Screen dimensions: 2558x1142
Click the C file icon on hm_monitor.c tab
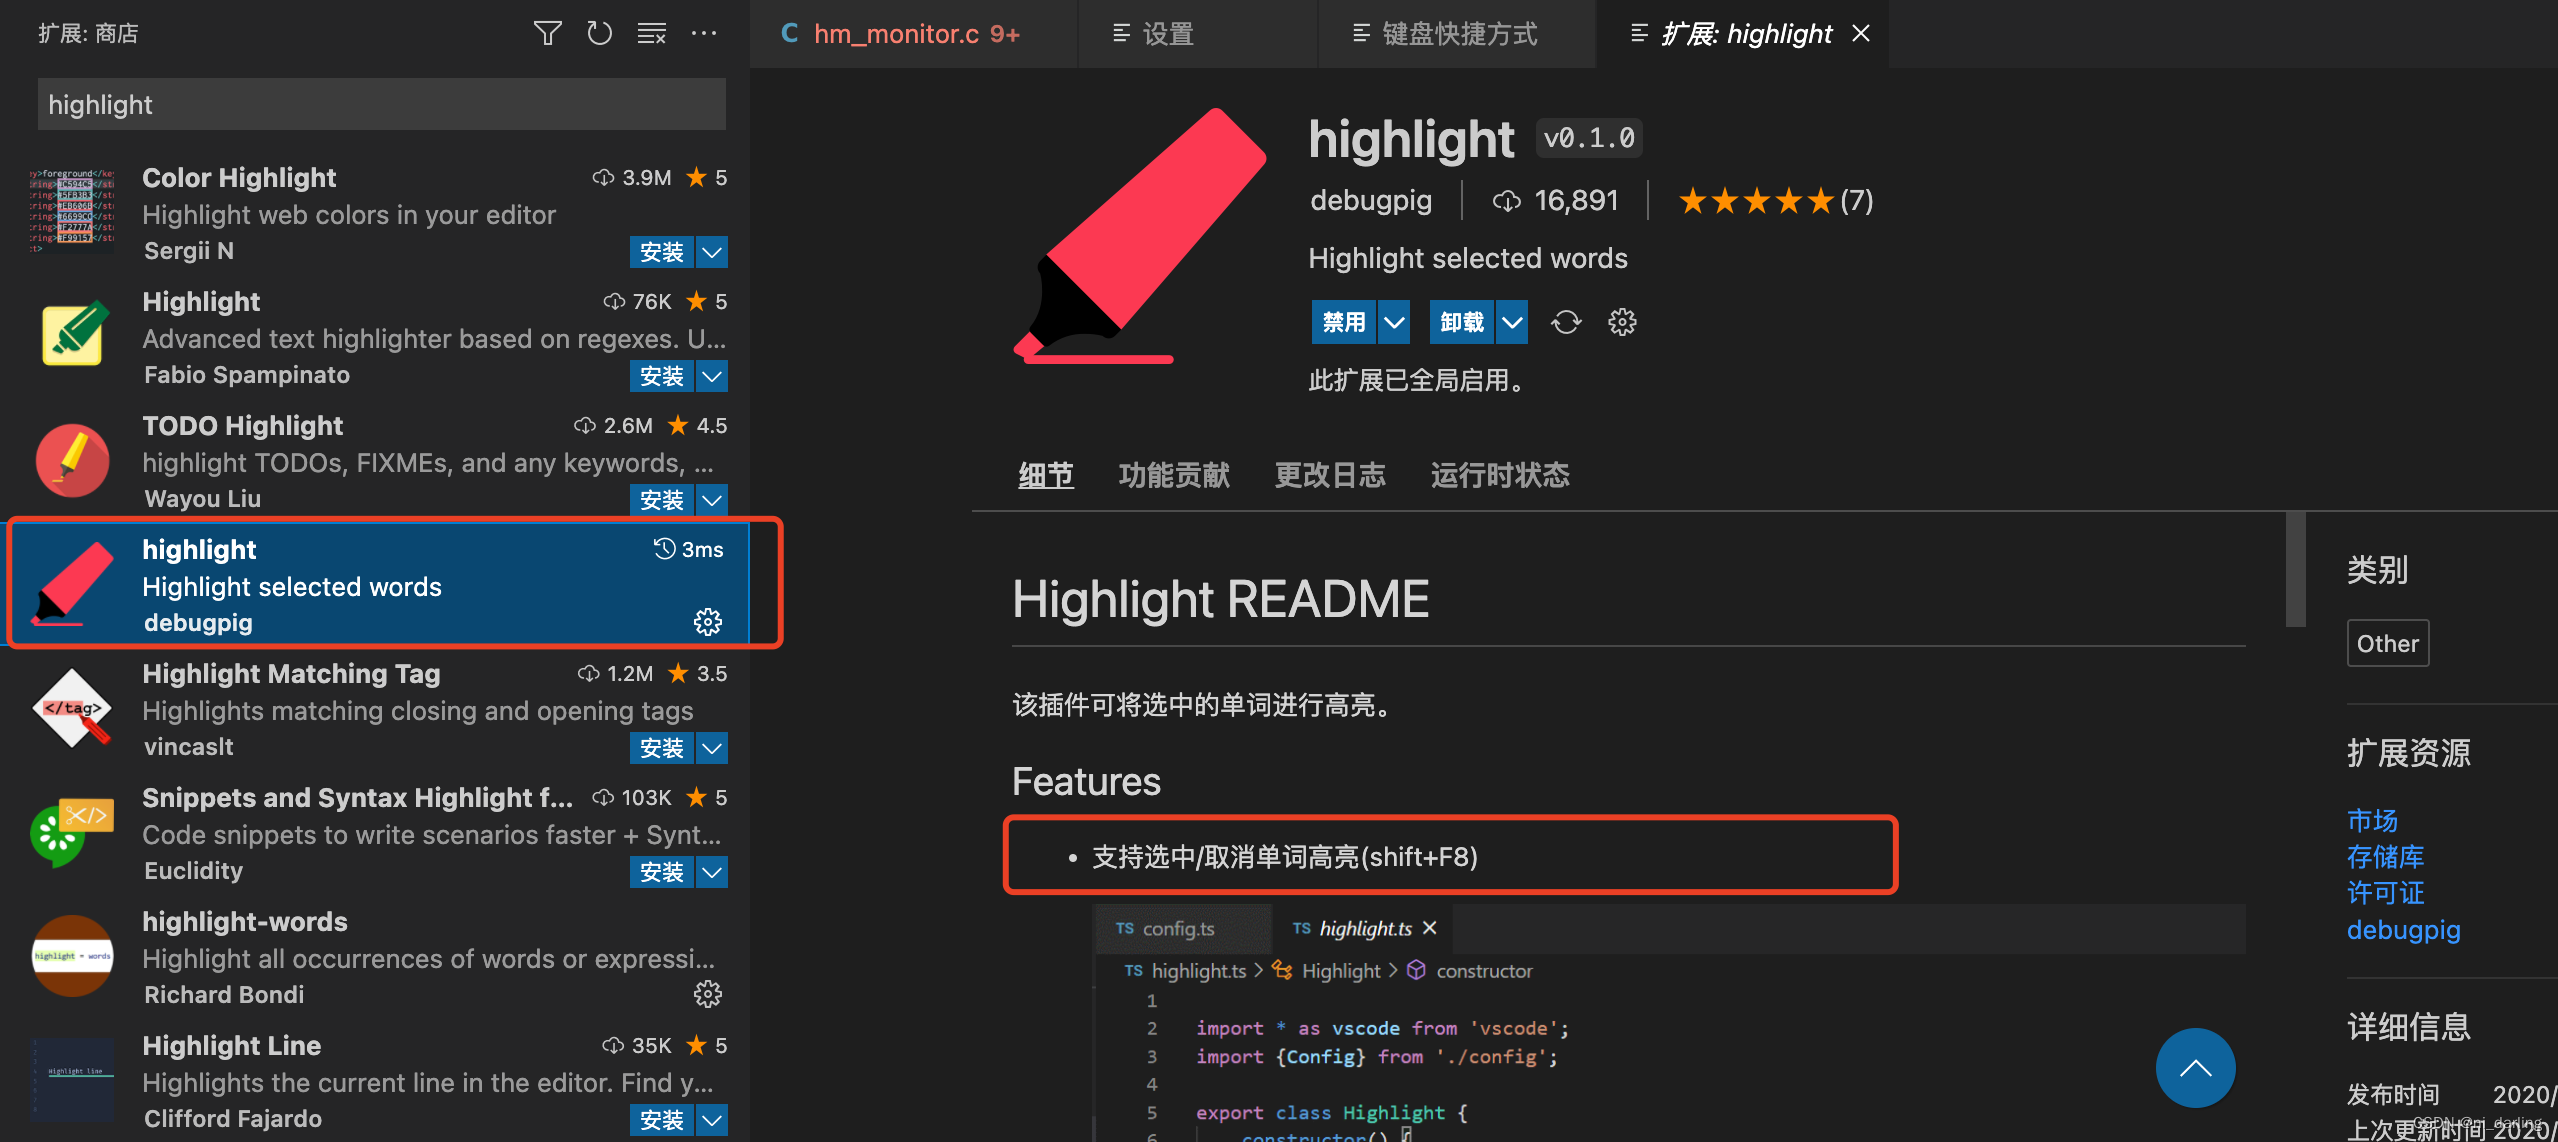(790, 34)
